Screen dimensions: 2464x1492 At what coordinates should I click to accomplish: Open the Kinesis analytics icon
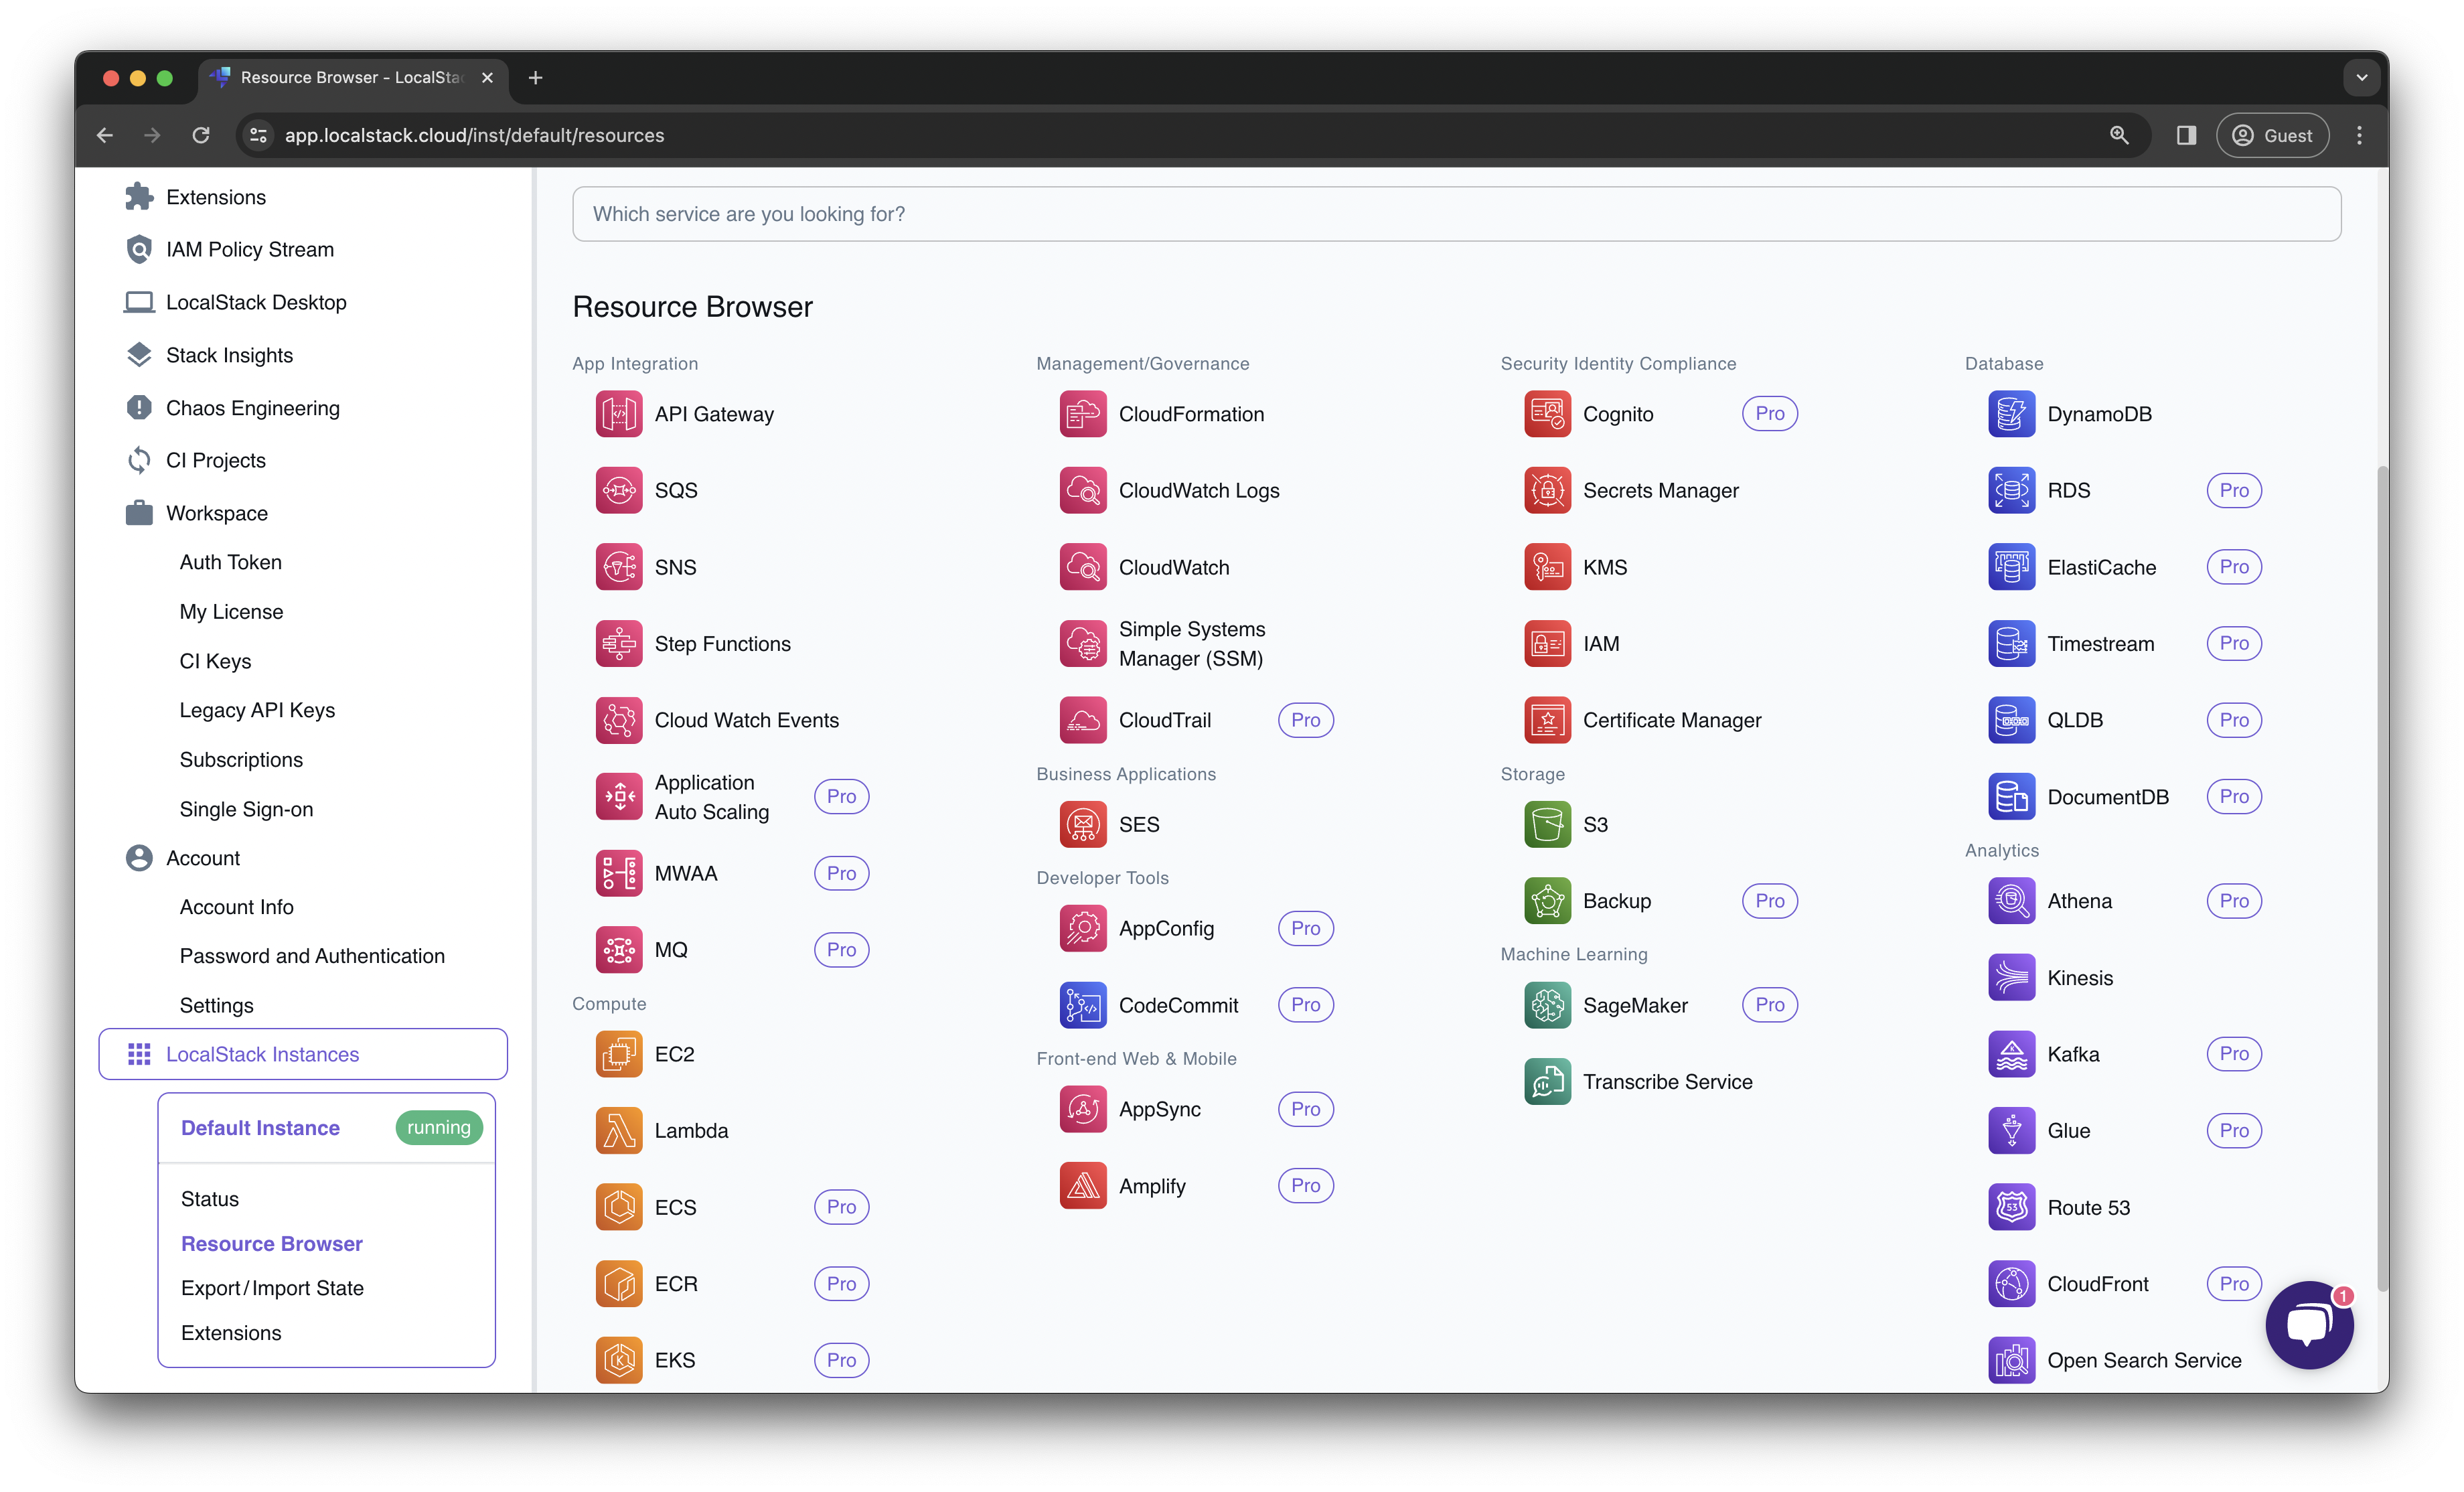(2011, 977)
